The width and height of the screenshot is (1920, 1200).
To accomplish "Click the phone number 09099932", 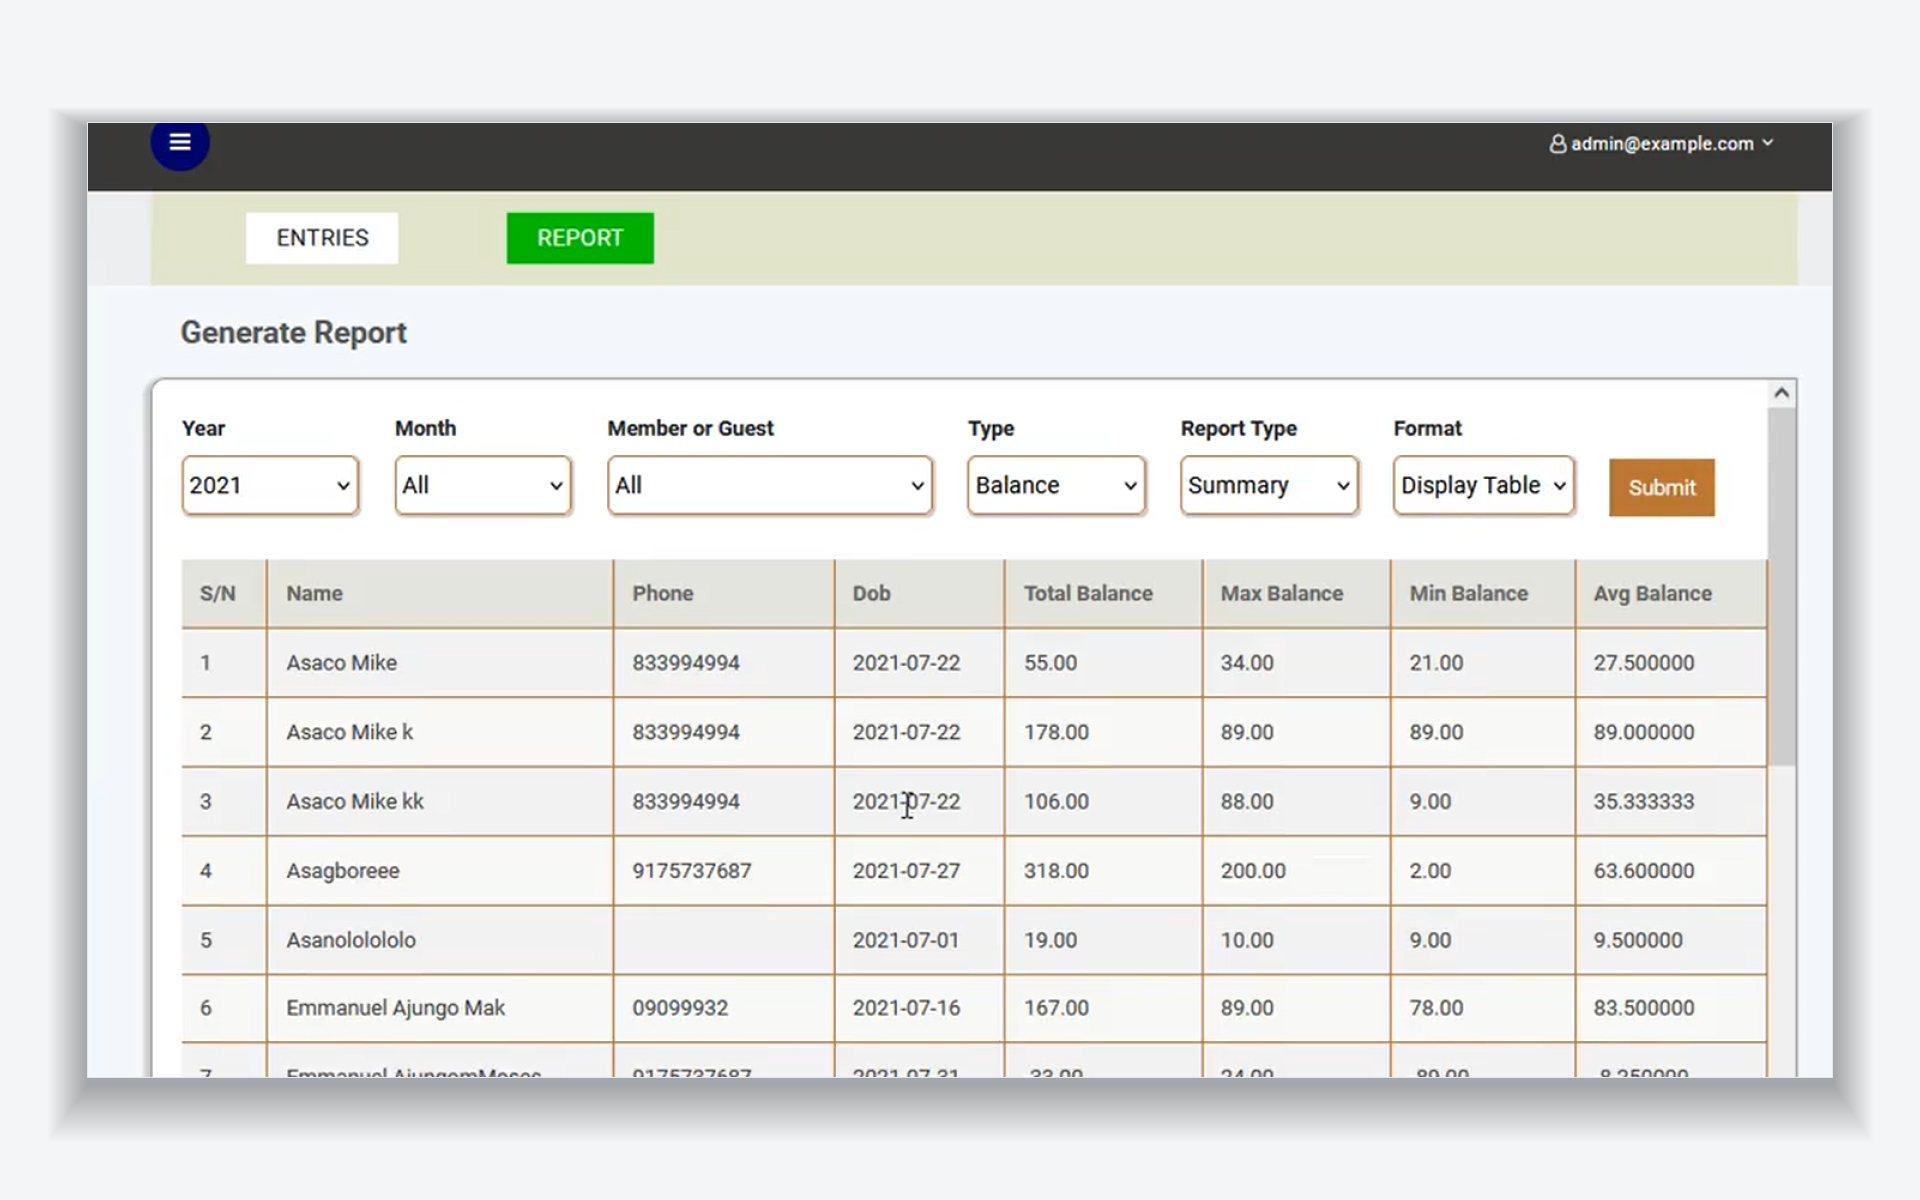I will tap(680, 1008).
